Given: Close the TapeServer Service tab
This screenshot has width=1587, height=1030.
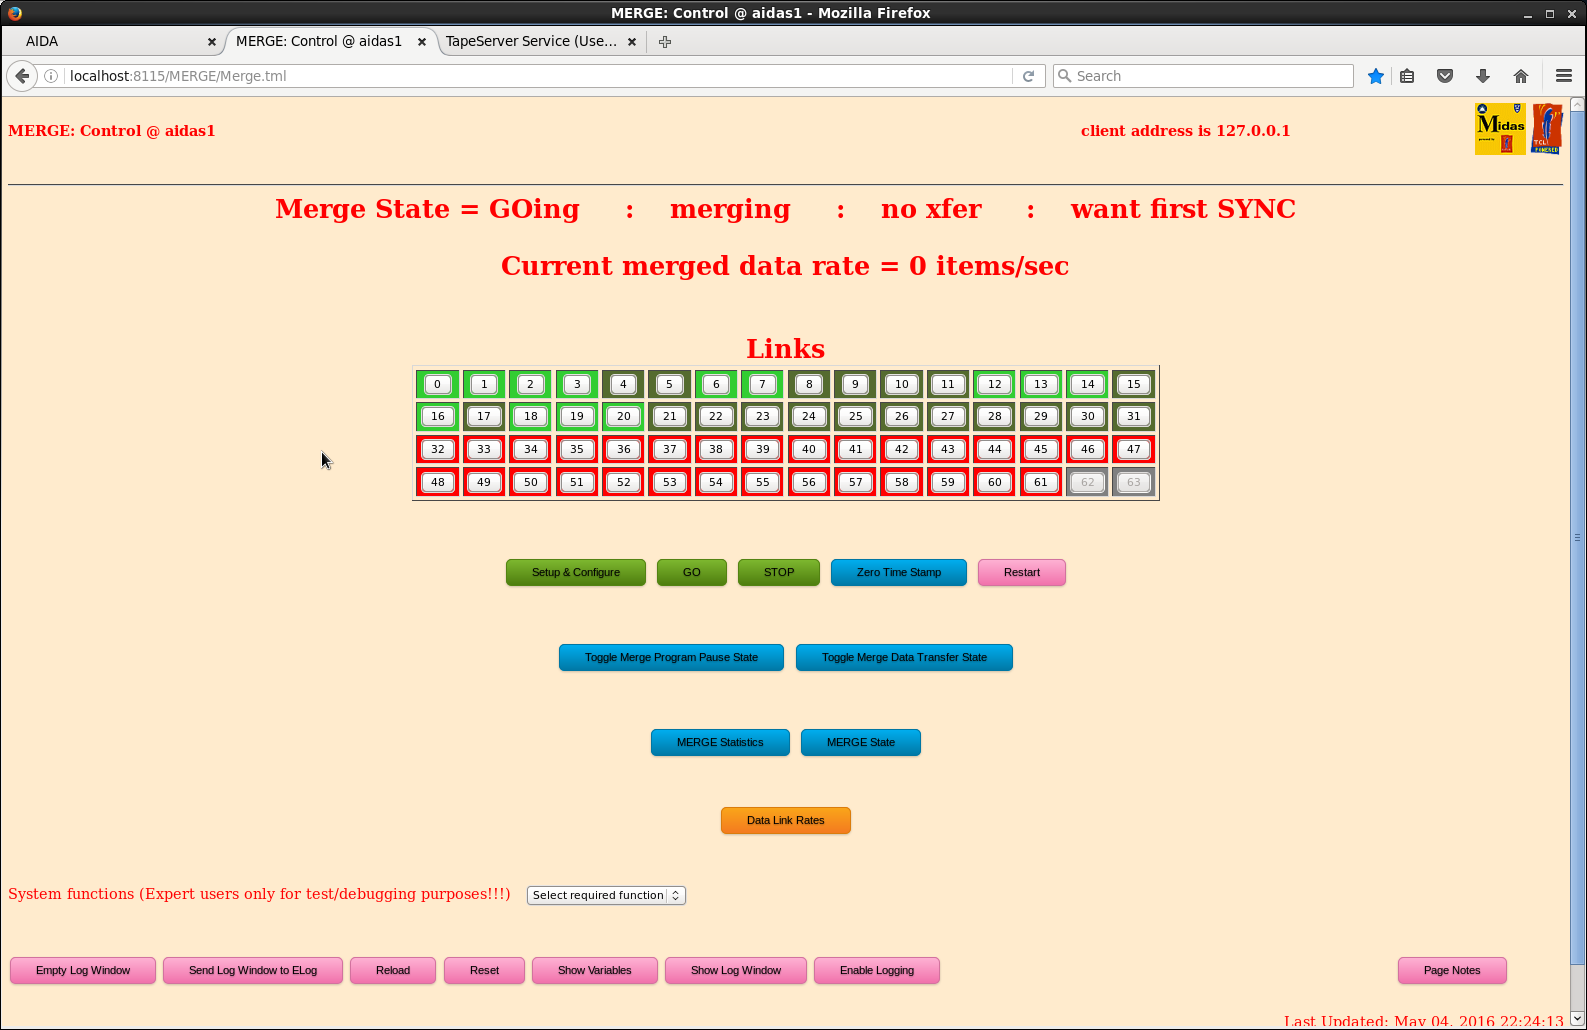Looking at the screenshot, I should click(x=632, y=42).
